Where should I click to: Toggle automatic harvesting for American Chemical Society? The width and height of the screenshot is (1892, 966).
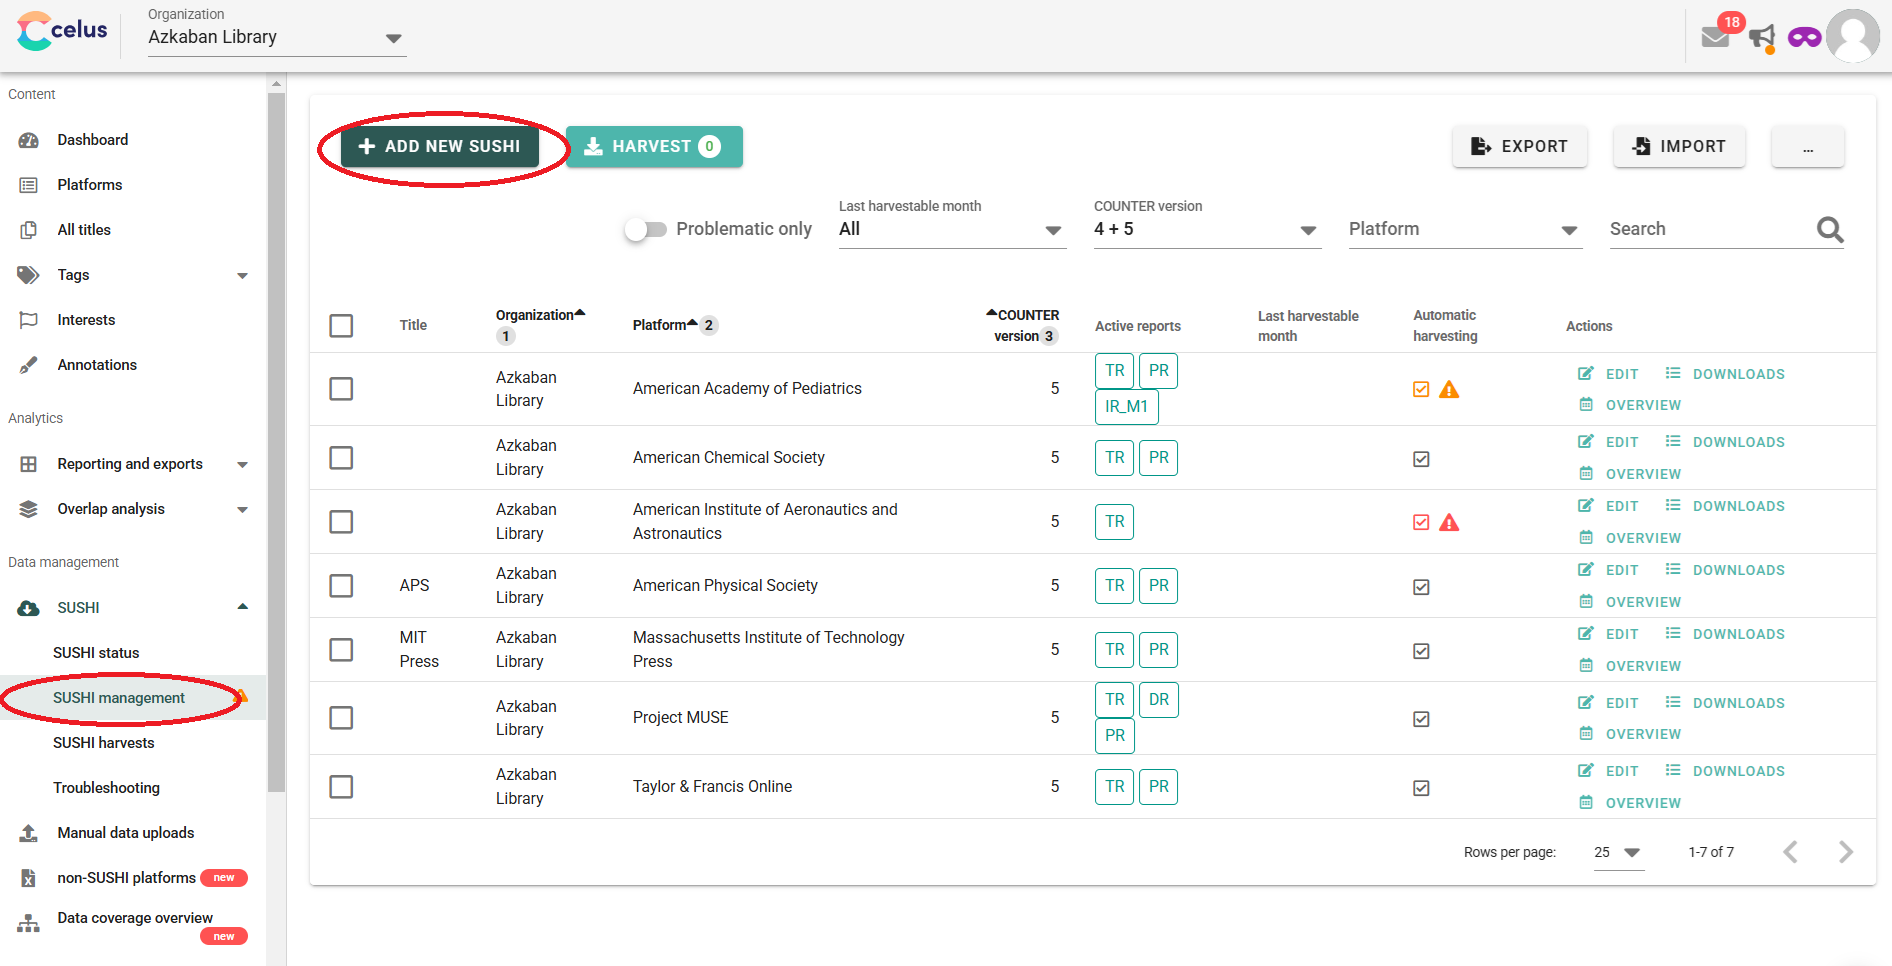1421,459
